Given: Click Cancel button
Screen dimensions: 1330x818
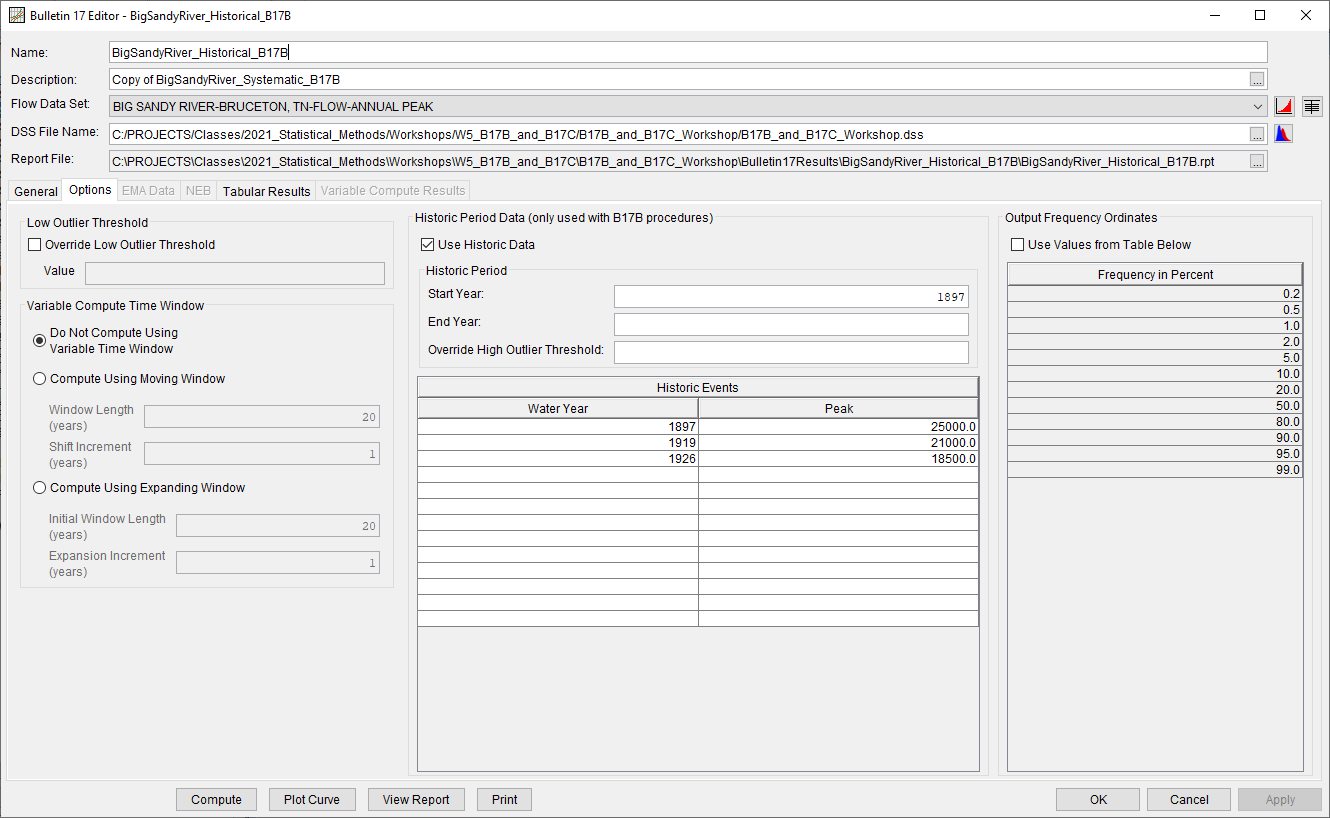Looking at the screenshot, I should pyautogui.click(x=1189, y=800).
